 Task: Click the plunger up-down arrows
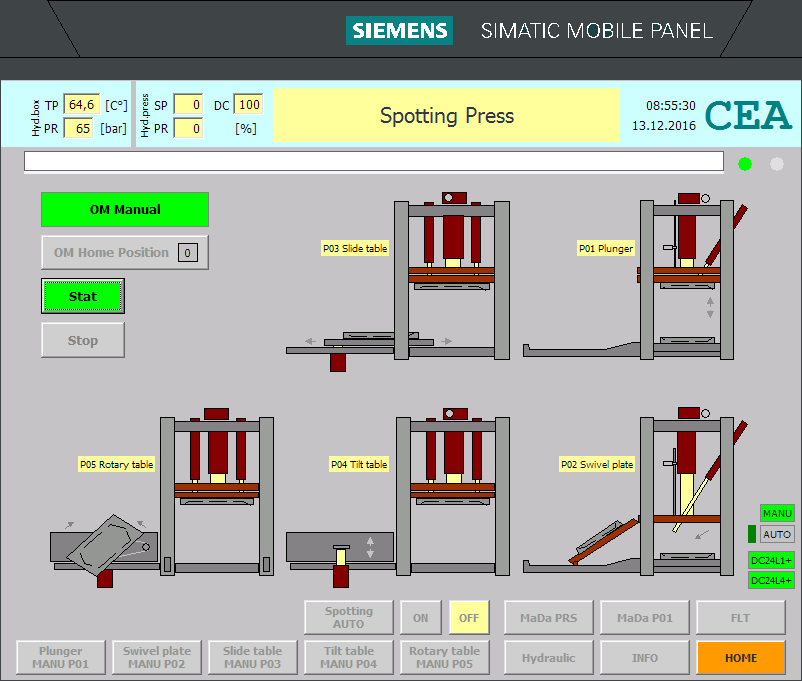(710, 307)
